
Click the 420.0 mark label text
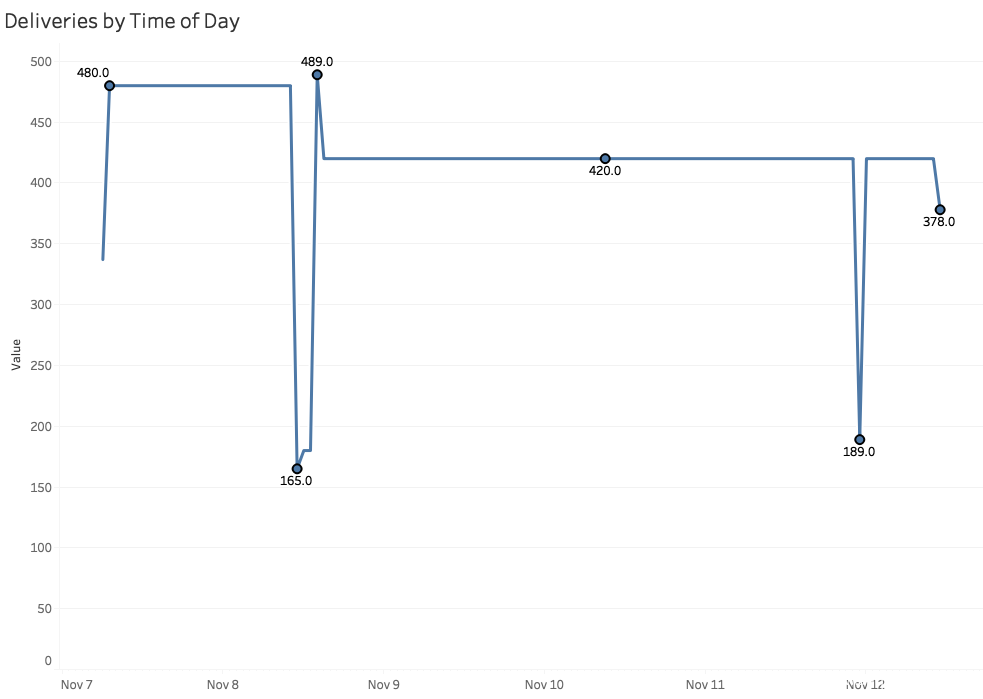coord(605,171)
